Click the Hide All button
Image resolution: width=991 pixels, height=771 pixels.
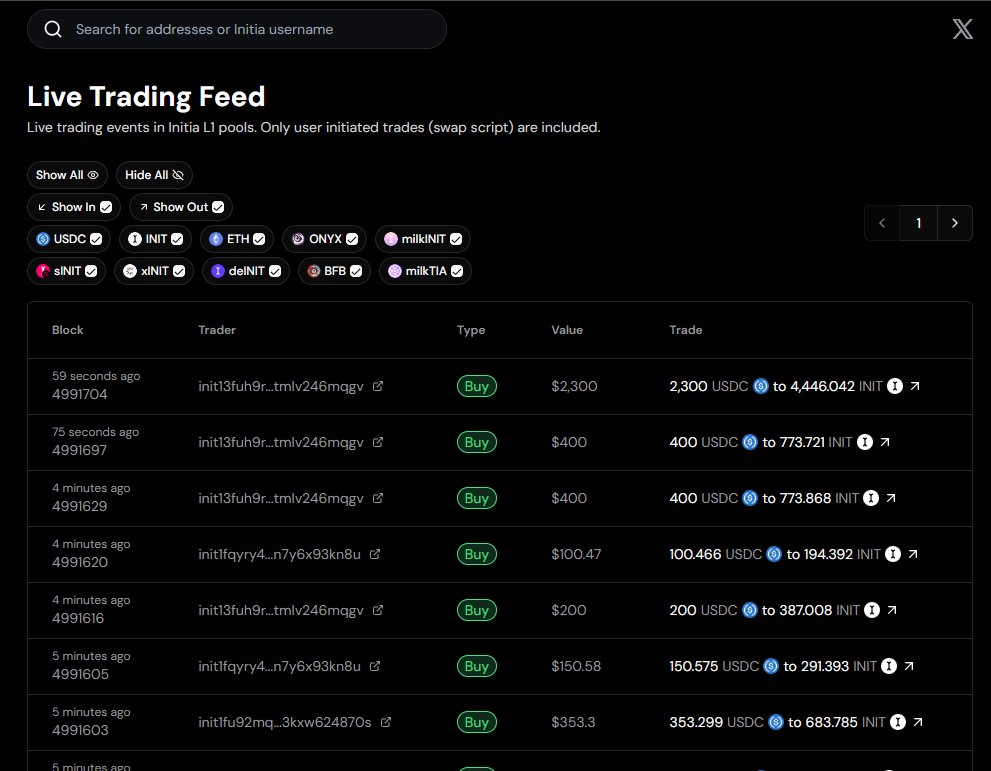coord(154,175)
